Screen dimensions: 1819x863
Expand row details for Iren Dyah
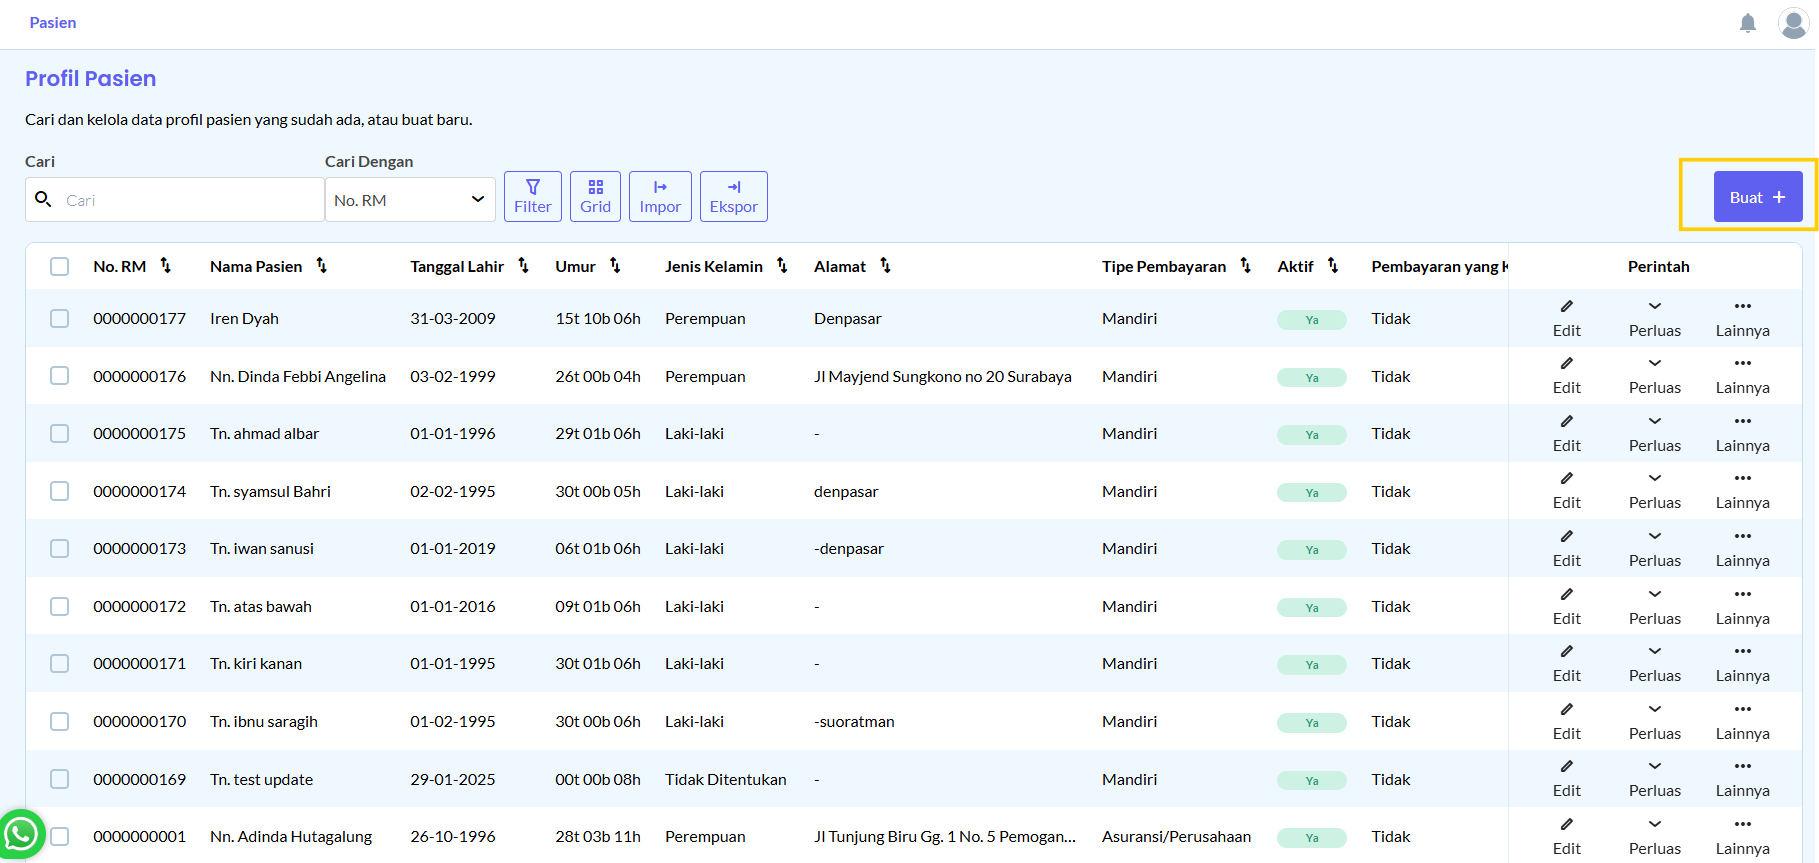click(1655, 319)
